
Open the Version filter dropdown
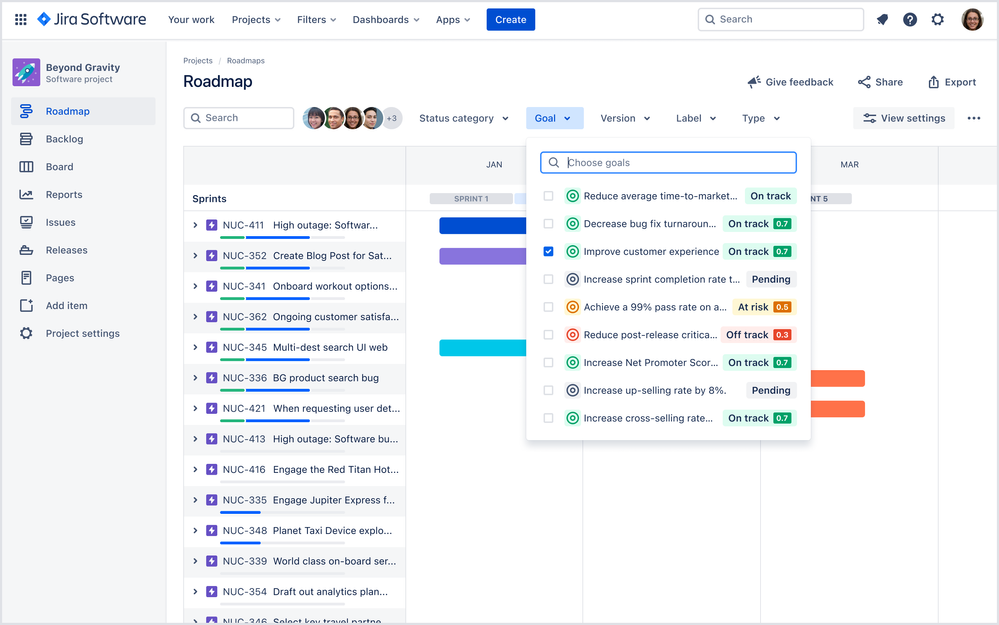(x=625, y=118)
